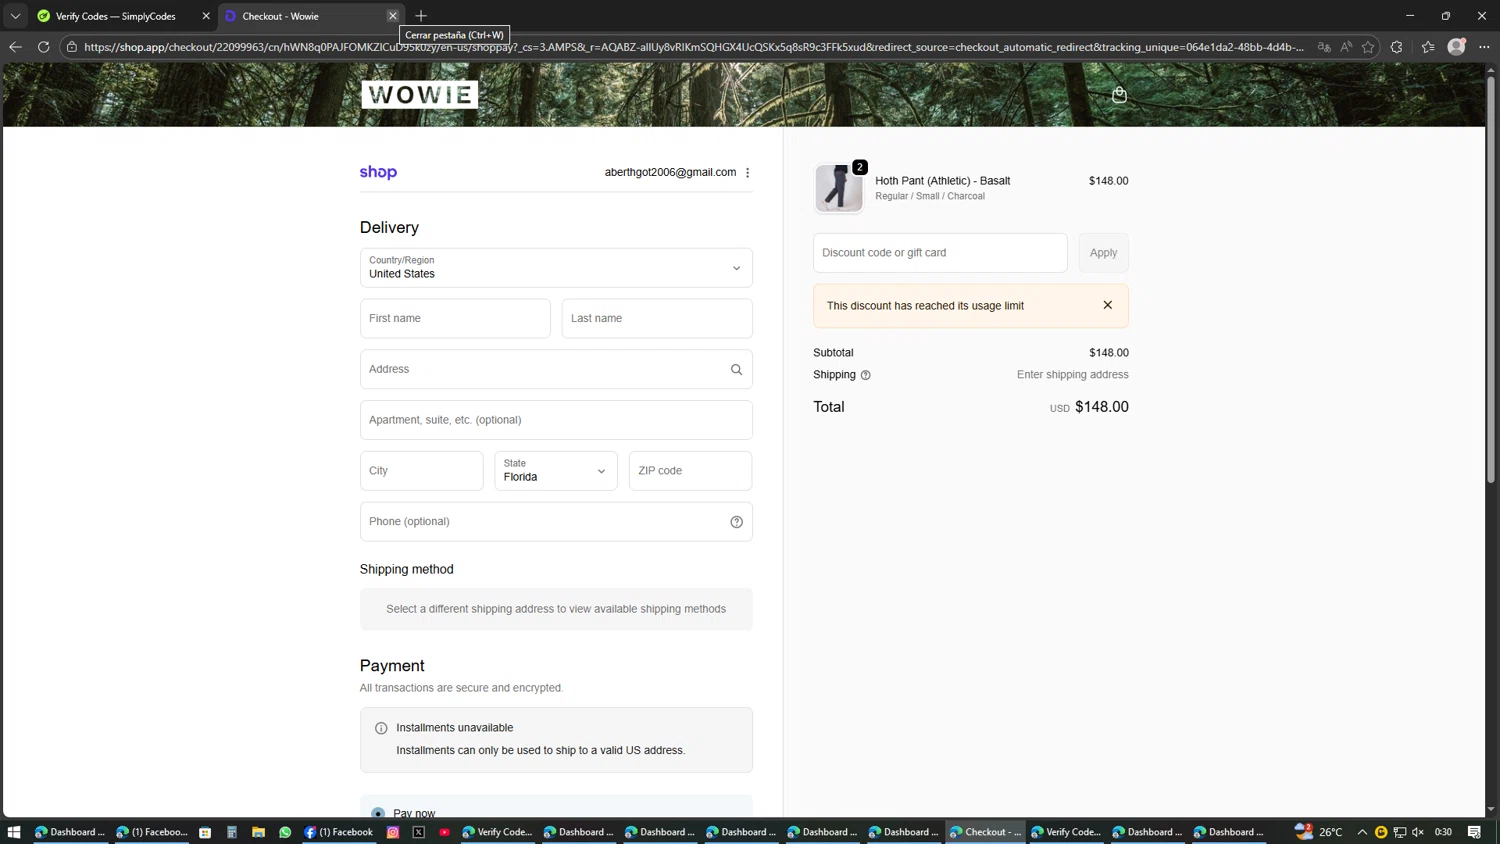
Task: Open the Favorites list icon
Action: pyautogui.click(x=1427, y=47)
